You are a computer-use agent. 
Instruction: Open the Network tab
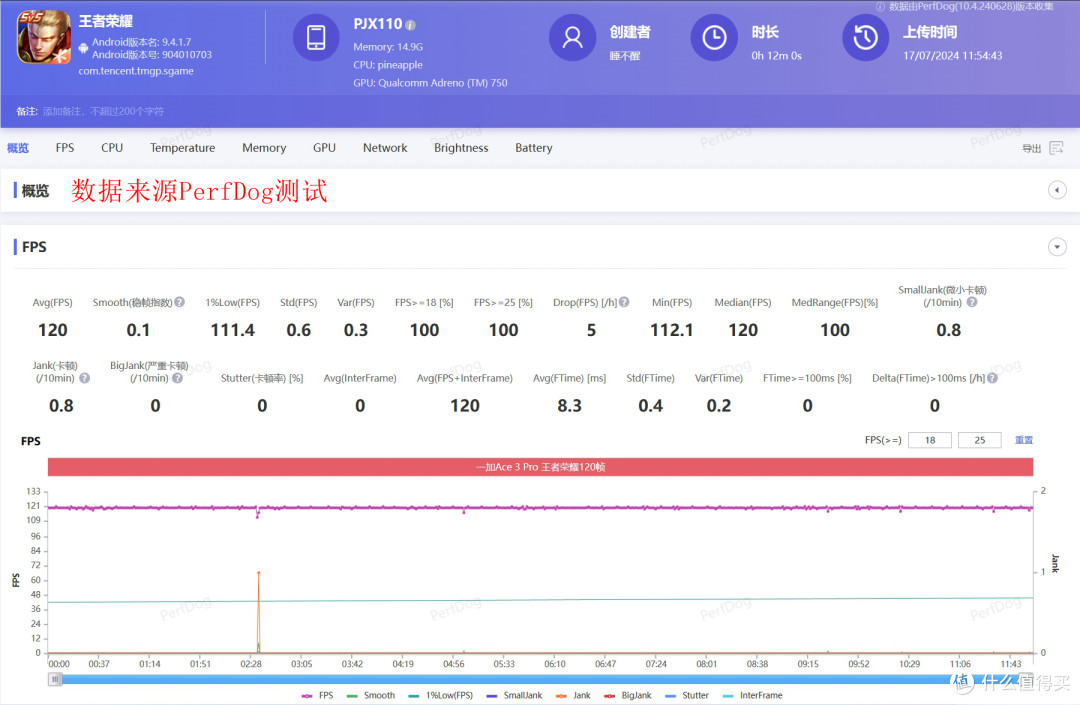pos(385,148)
